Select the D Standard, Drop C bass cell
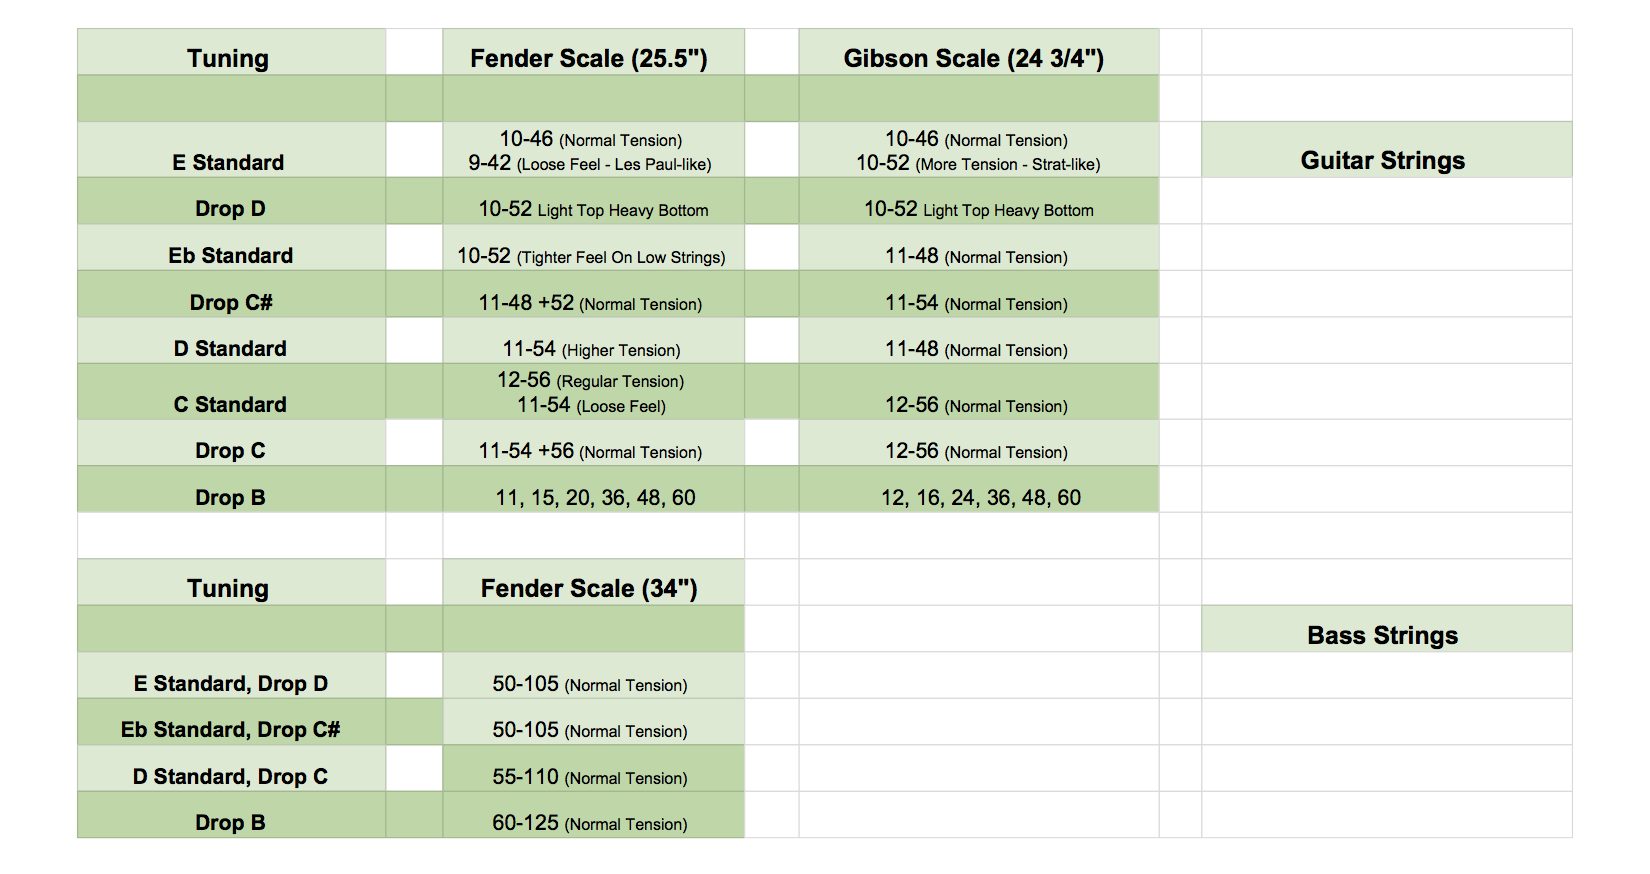Viewport: 1650px width, 874px height. tap(231, 769)
